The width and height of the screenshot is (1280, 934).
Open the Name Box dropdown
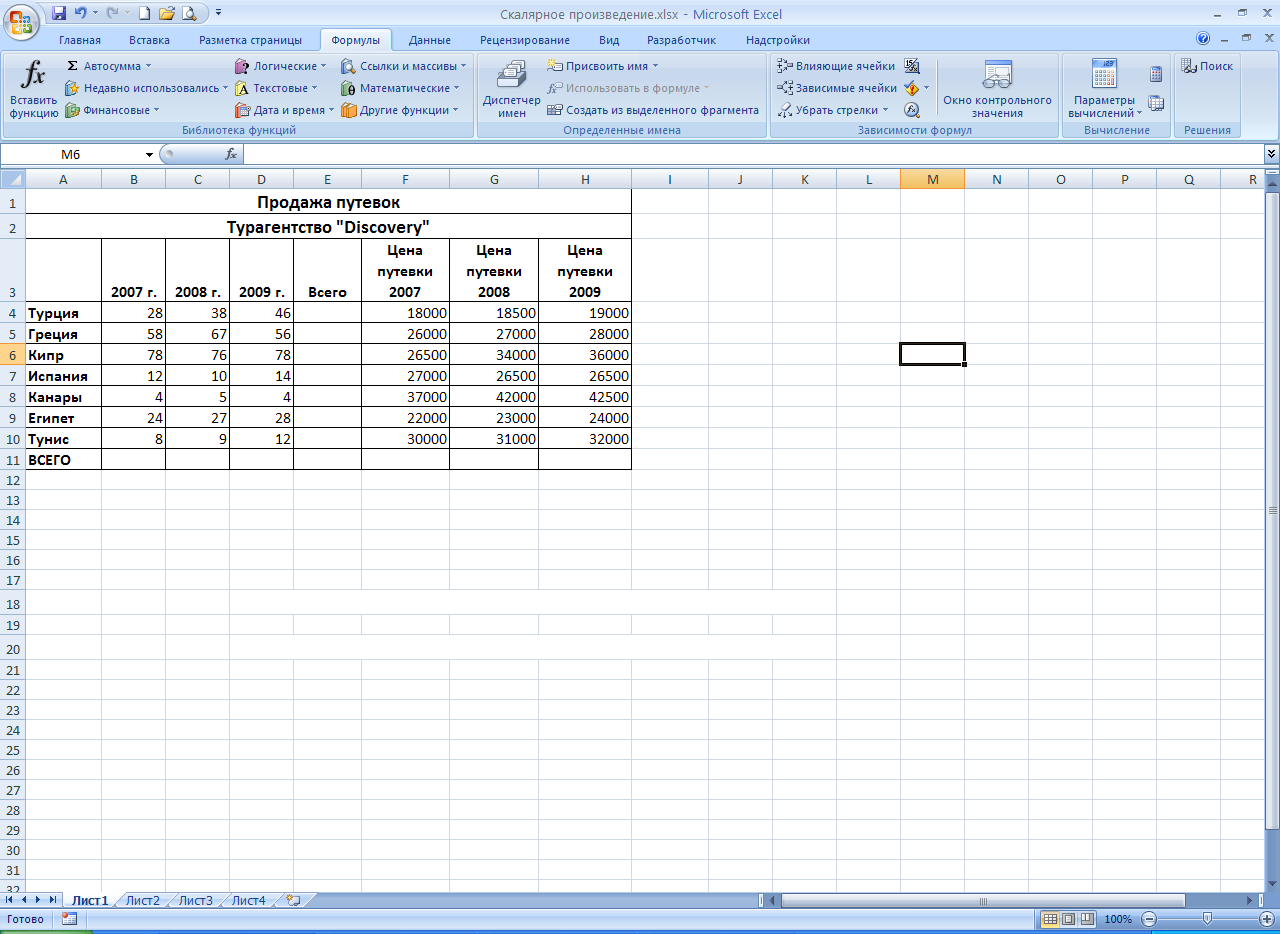click(x=150, y=154)
